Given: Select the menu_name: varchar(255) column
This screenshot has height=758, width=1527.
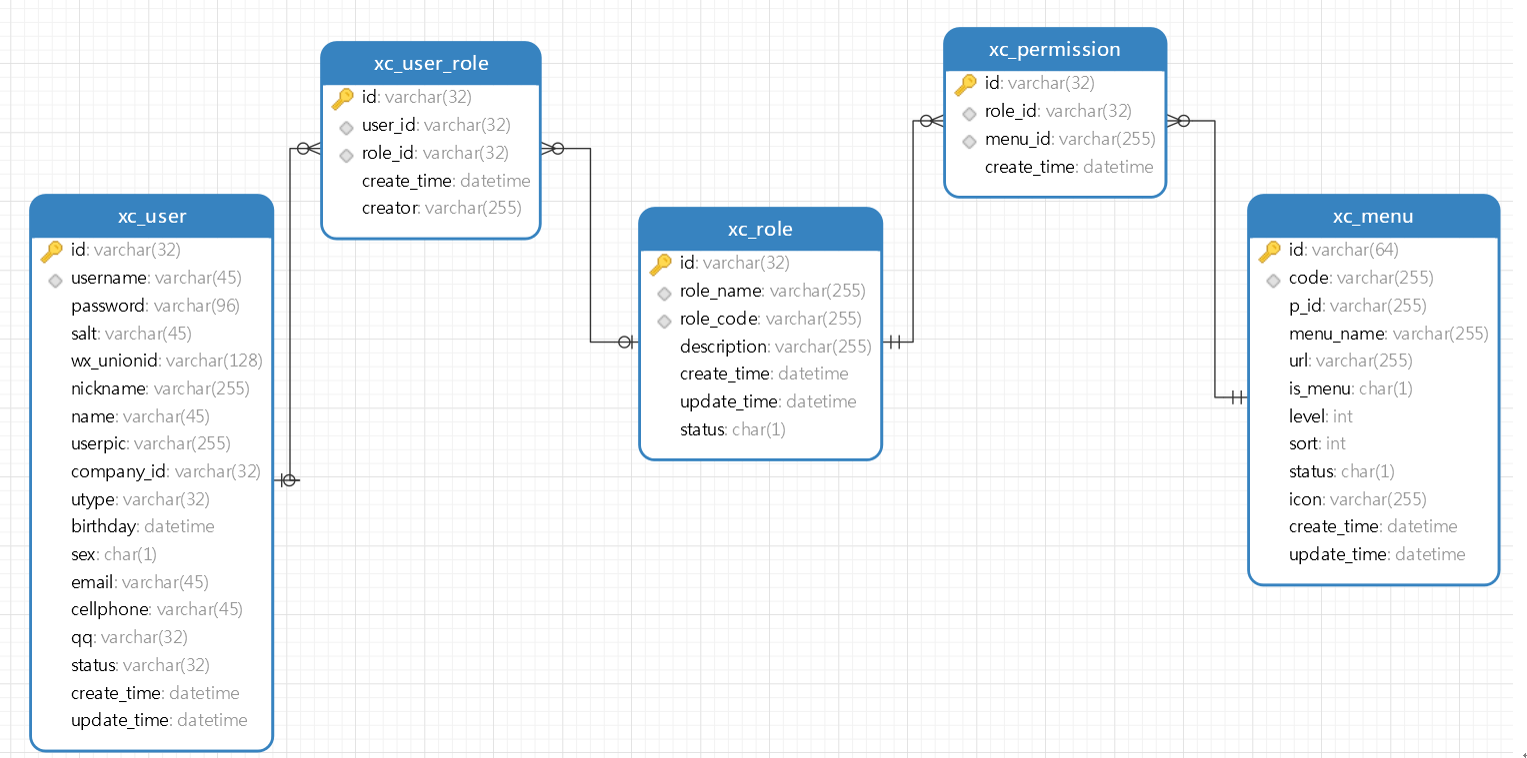Looking at the screenshot, I should pyautogui.click(x=1389, y=333).
